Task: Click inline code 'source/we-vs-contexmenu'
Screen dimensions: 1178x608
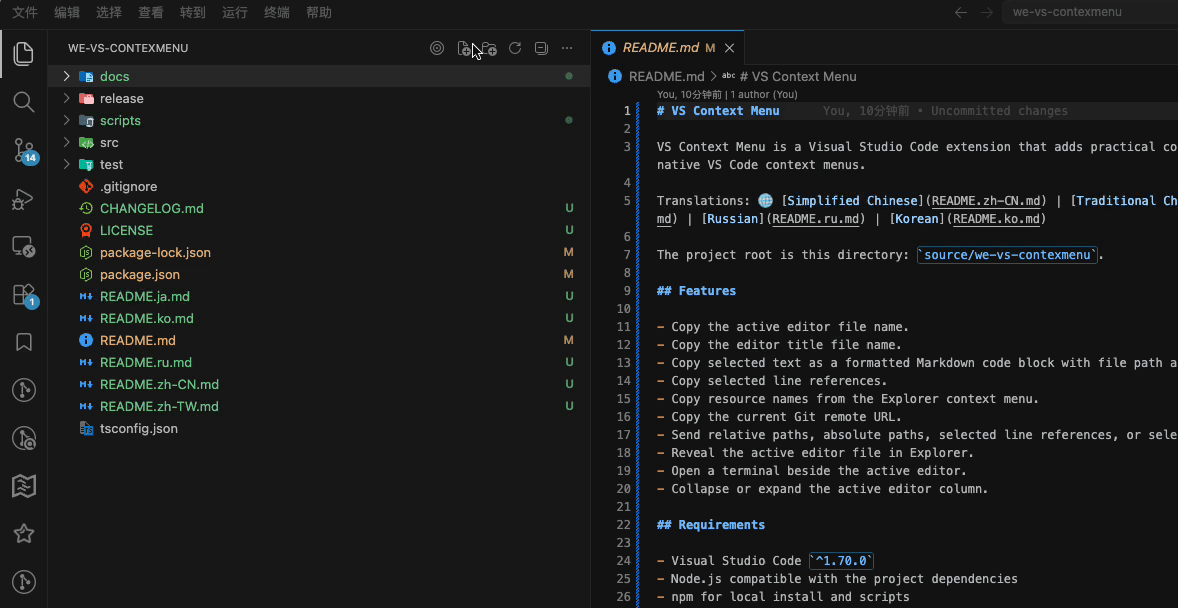Action: 1008,255
